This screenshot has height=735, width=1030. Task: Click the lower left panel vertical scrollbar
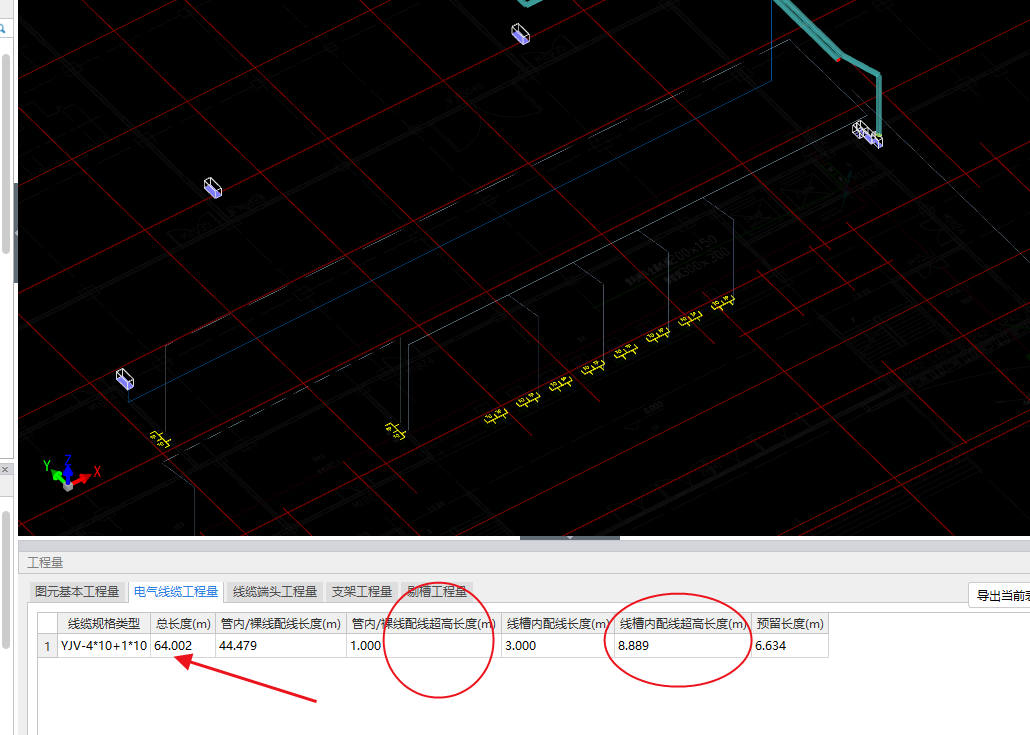6,580
